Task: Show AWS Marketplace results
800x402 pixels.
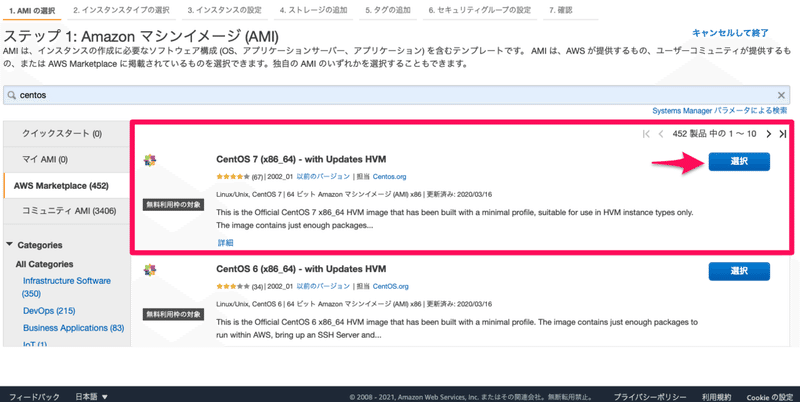Action: click(x=66, y=186)
